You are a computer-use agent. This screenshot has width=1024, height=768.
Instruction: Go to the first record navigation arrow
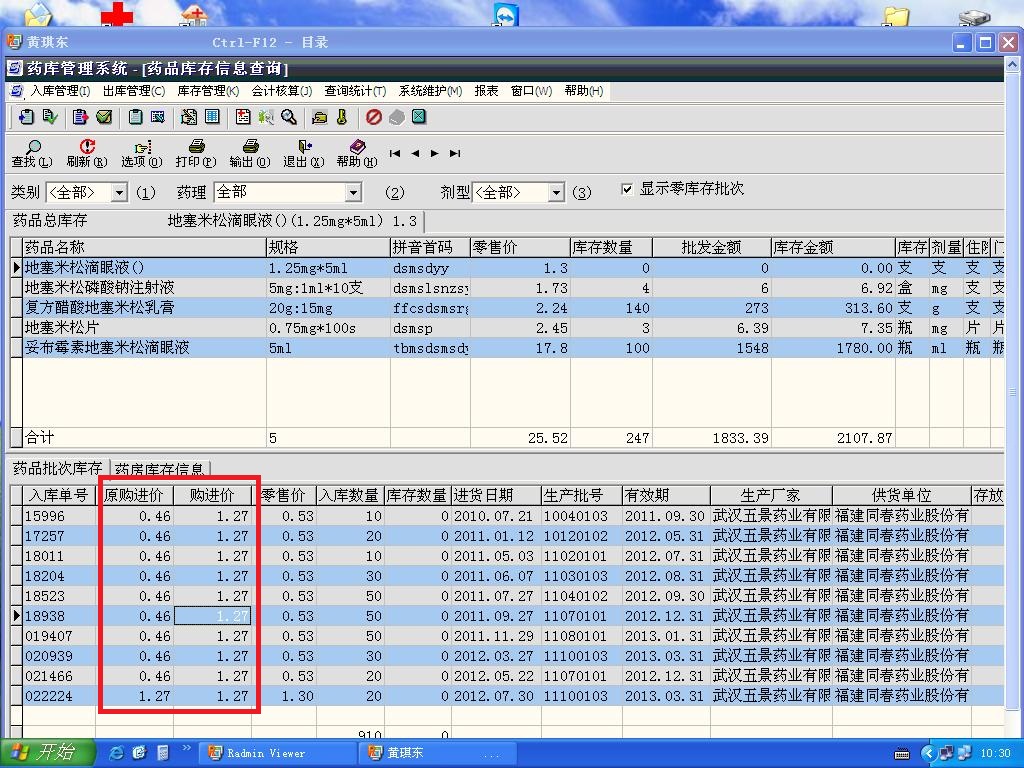(395, 154)
